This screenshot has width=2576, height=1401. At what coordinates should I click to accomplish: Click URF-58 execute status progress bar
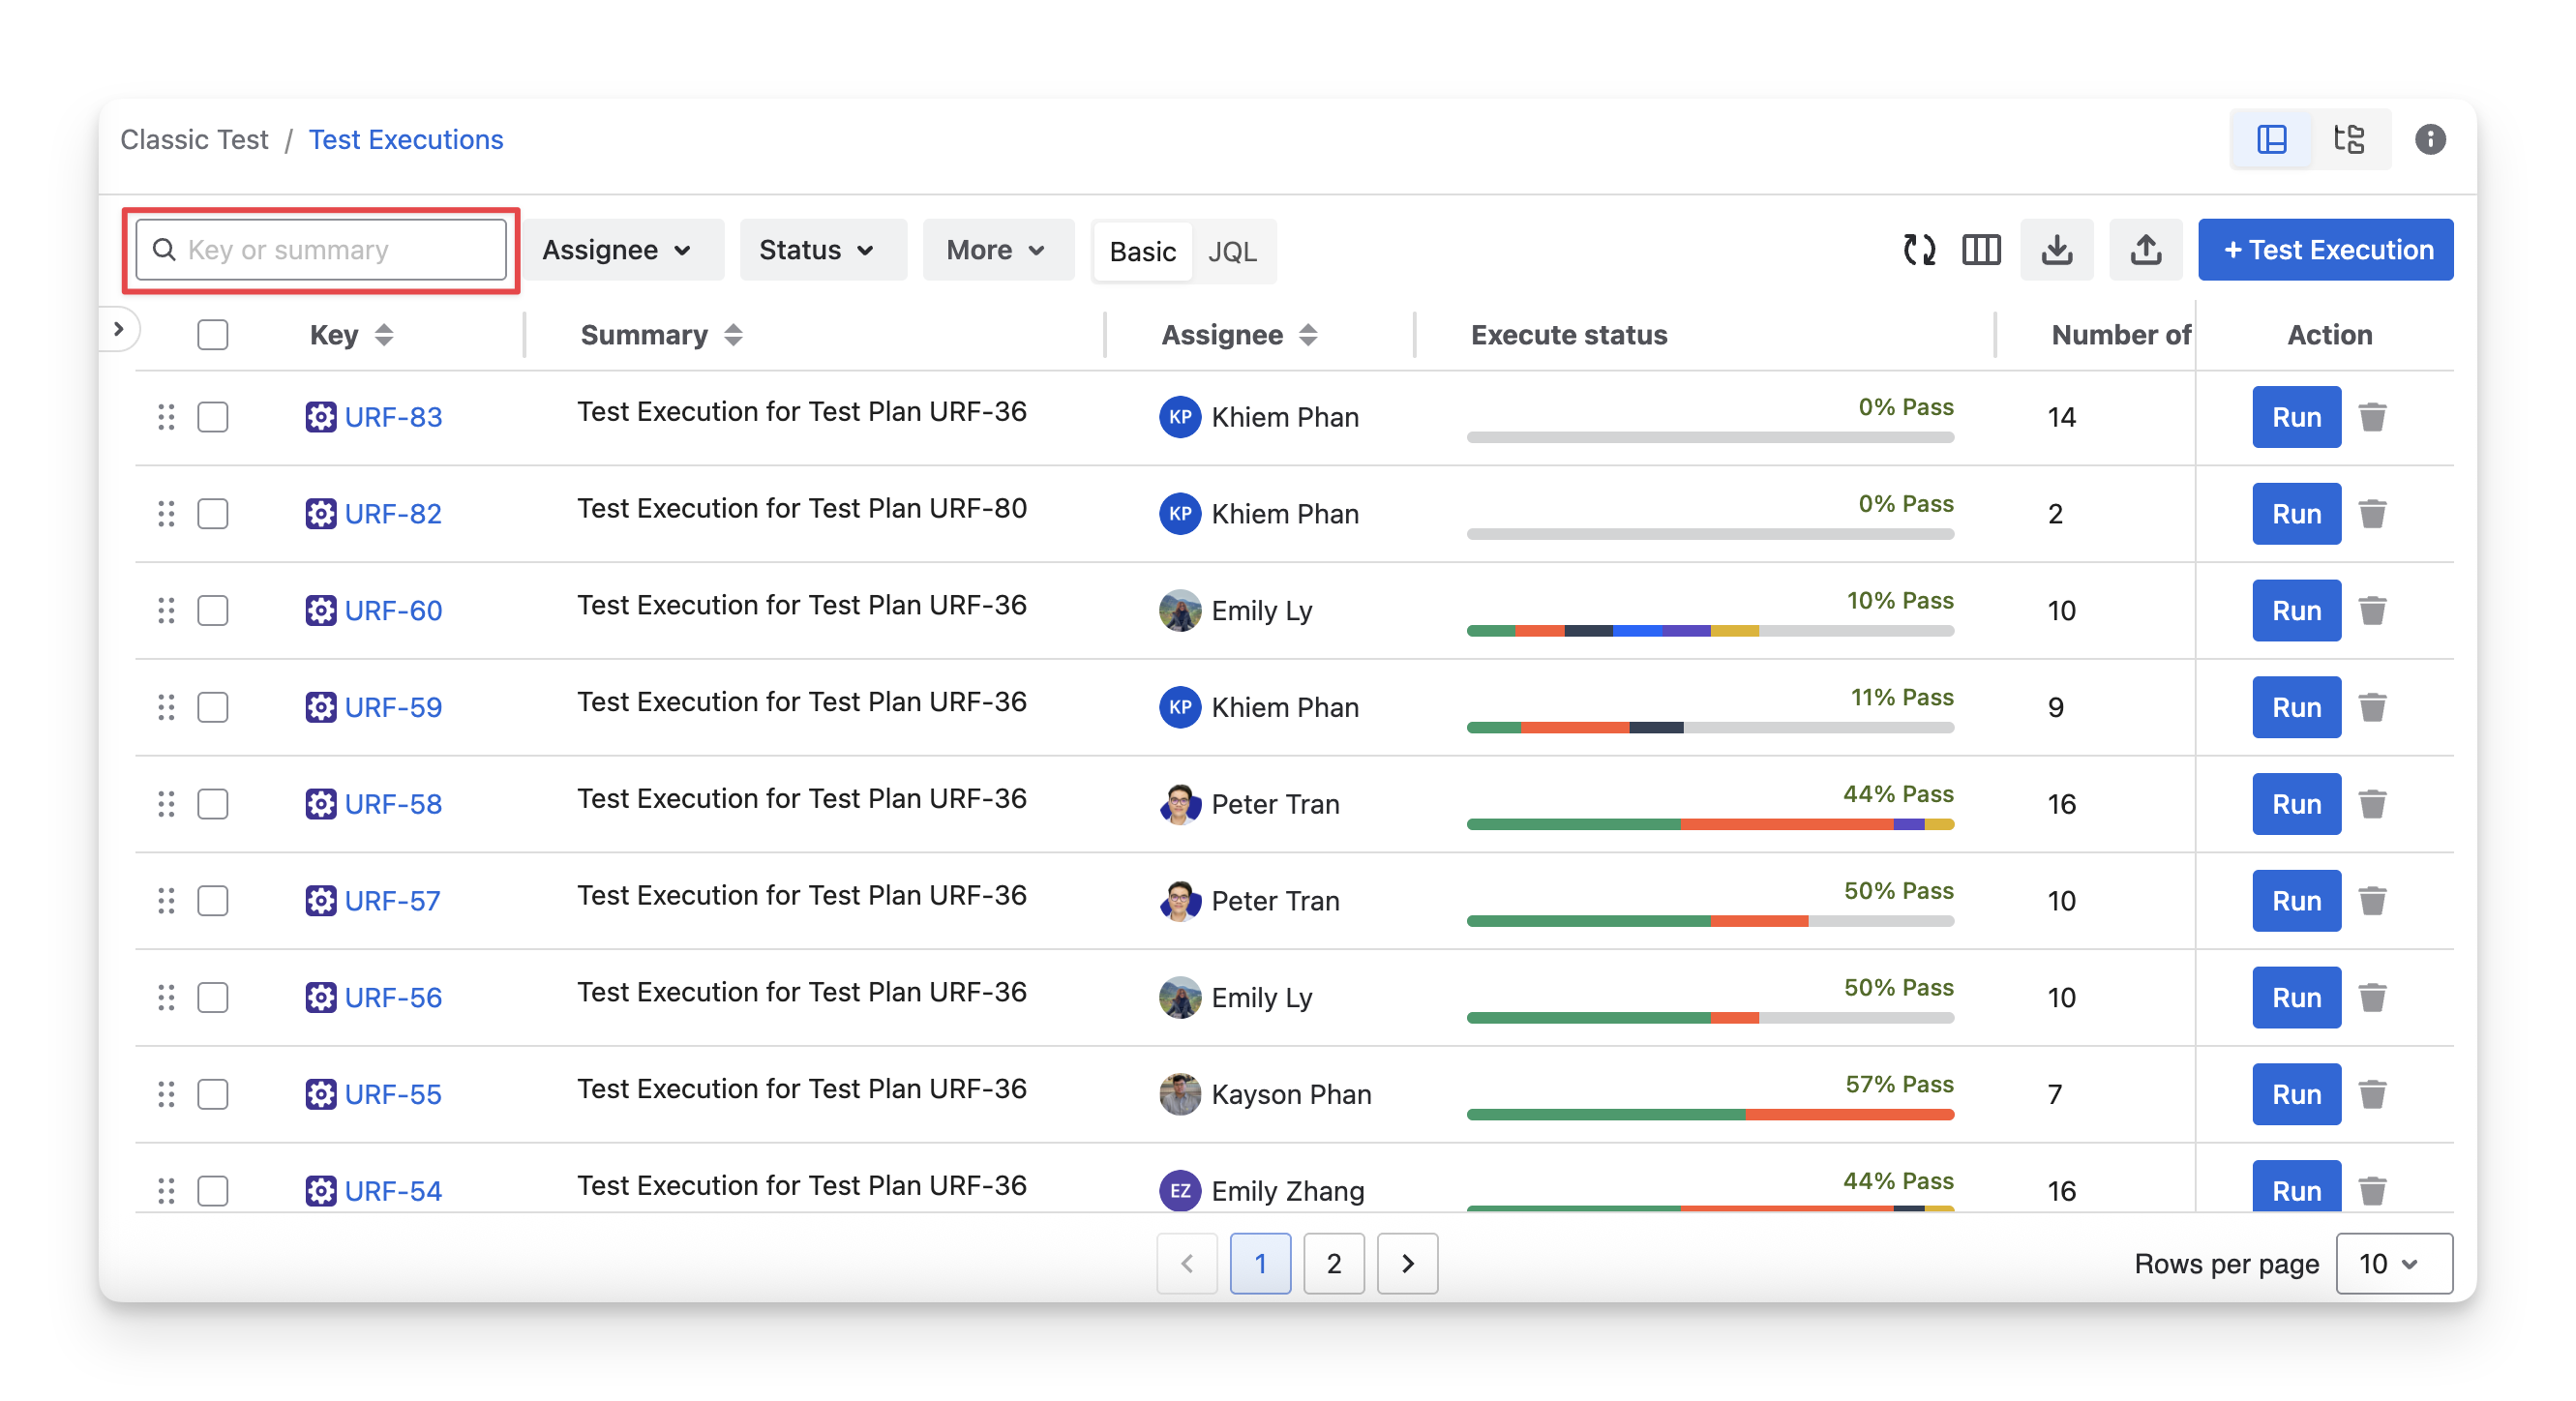tap(1709, 825)
